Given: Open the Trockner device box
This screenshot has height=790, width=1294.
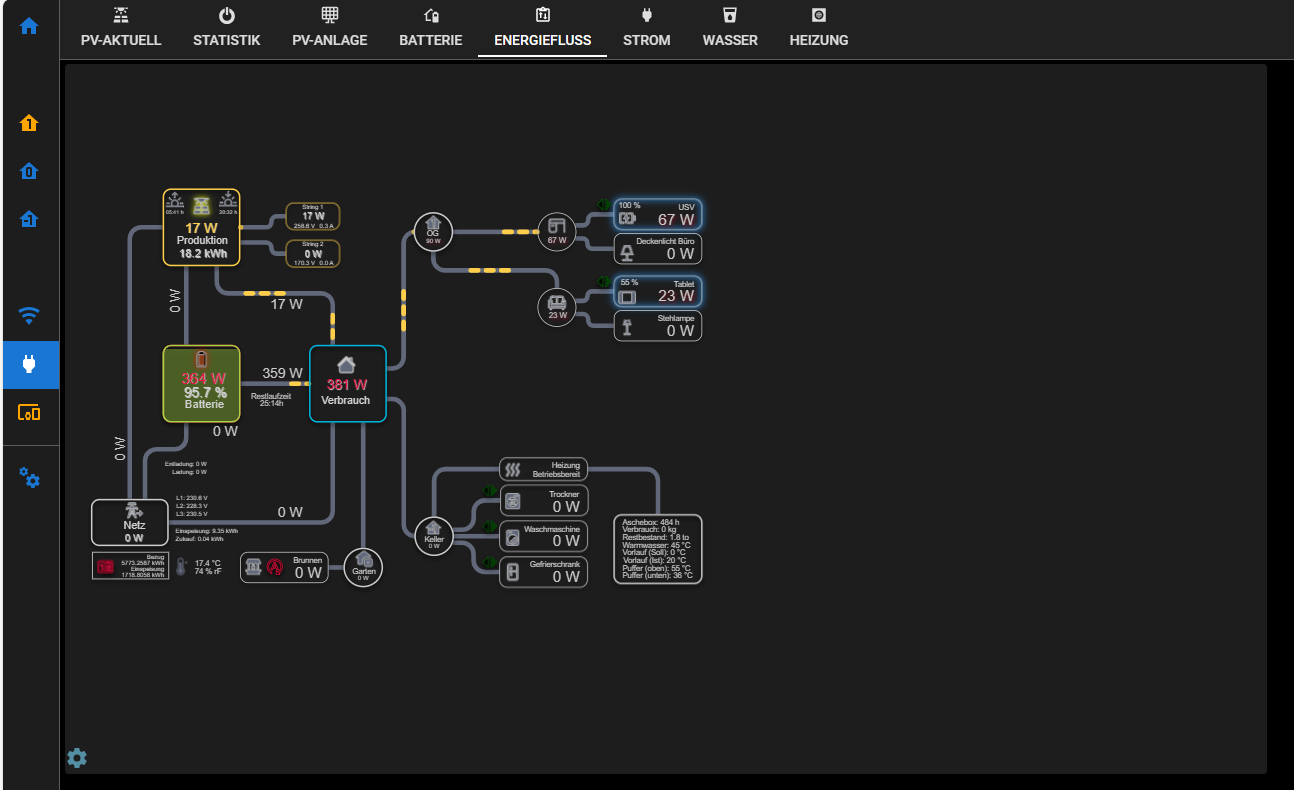Looking at the screenshot, I should click(544, 501).
